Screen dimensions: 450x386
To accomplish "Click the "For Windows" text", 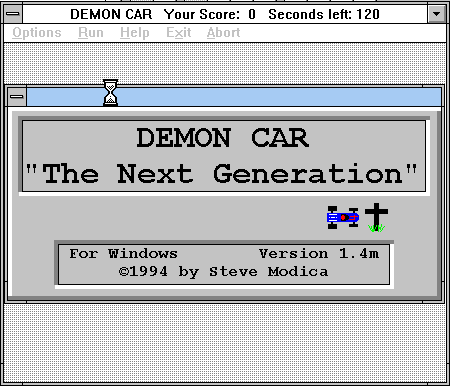I will pos(123,254).
